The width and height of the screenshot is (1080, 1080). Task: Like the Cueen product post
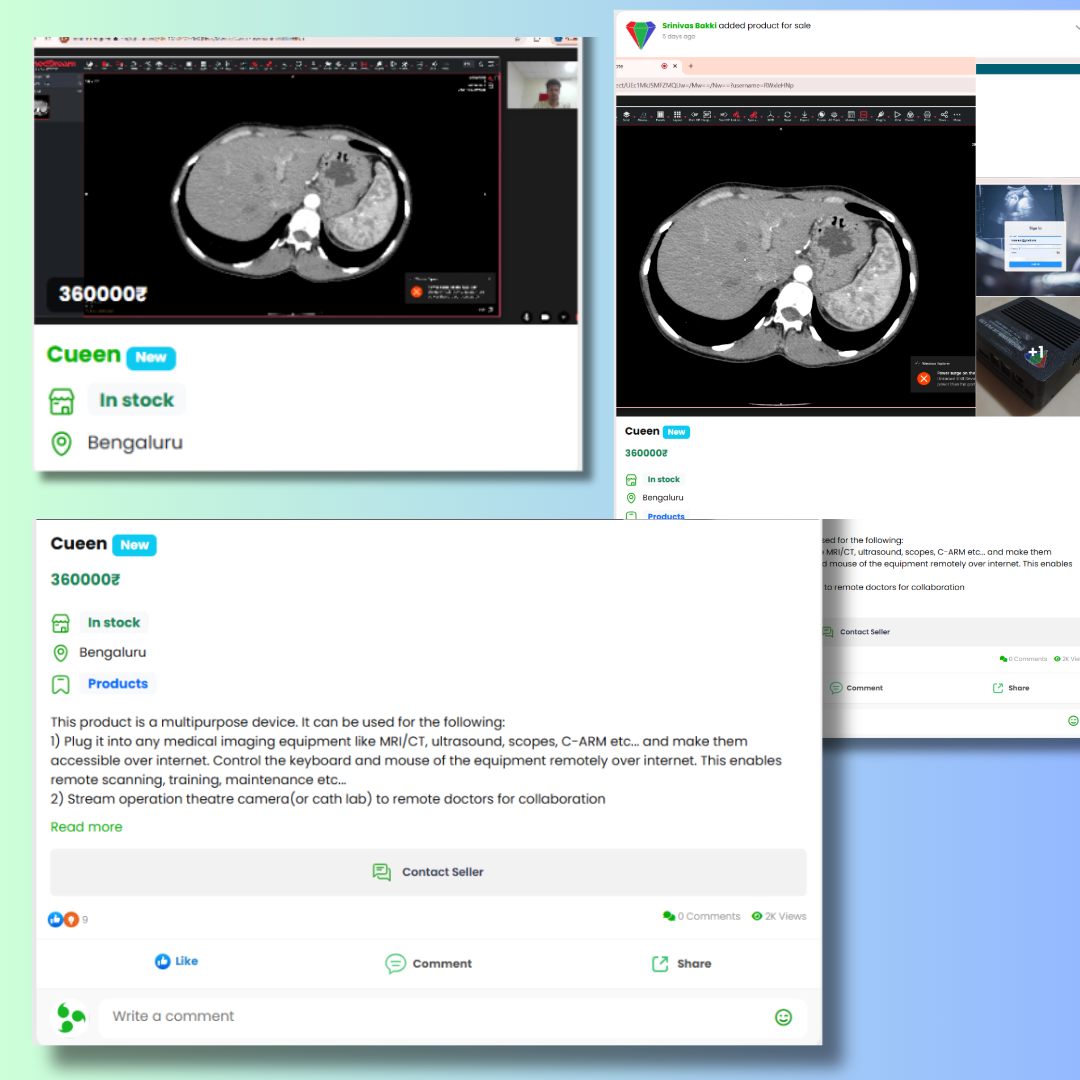[176, 962]
